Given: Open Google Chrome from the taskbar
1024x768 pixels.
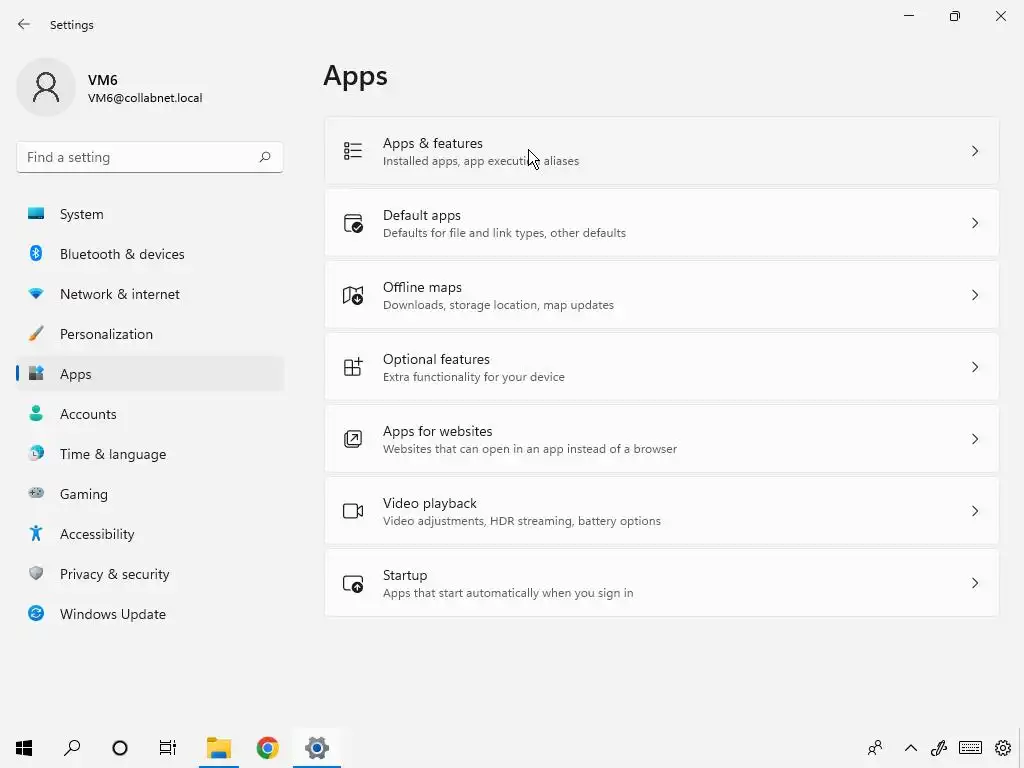Looking at the screenshot, I should point(267,748).
